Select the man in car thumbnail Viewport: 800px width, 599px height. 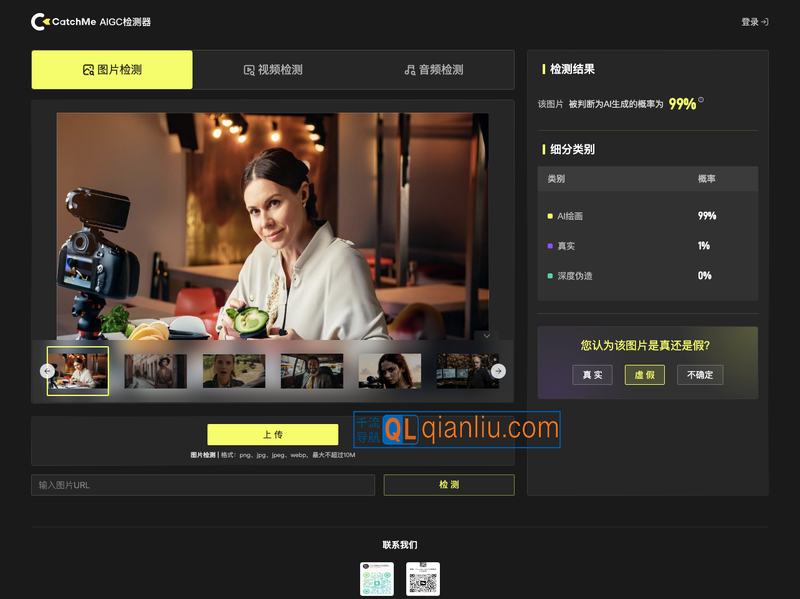(x=311, y=371)
